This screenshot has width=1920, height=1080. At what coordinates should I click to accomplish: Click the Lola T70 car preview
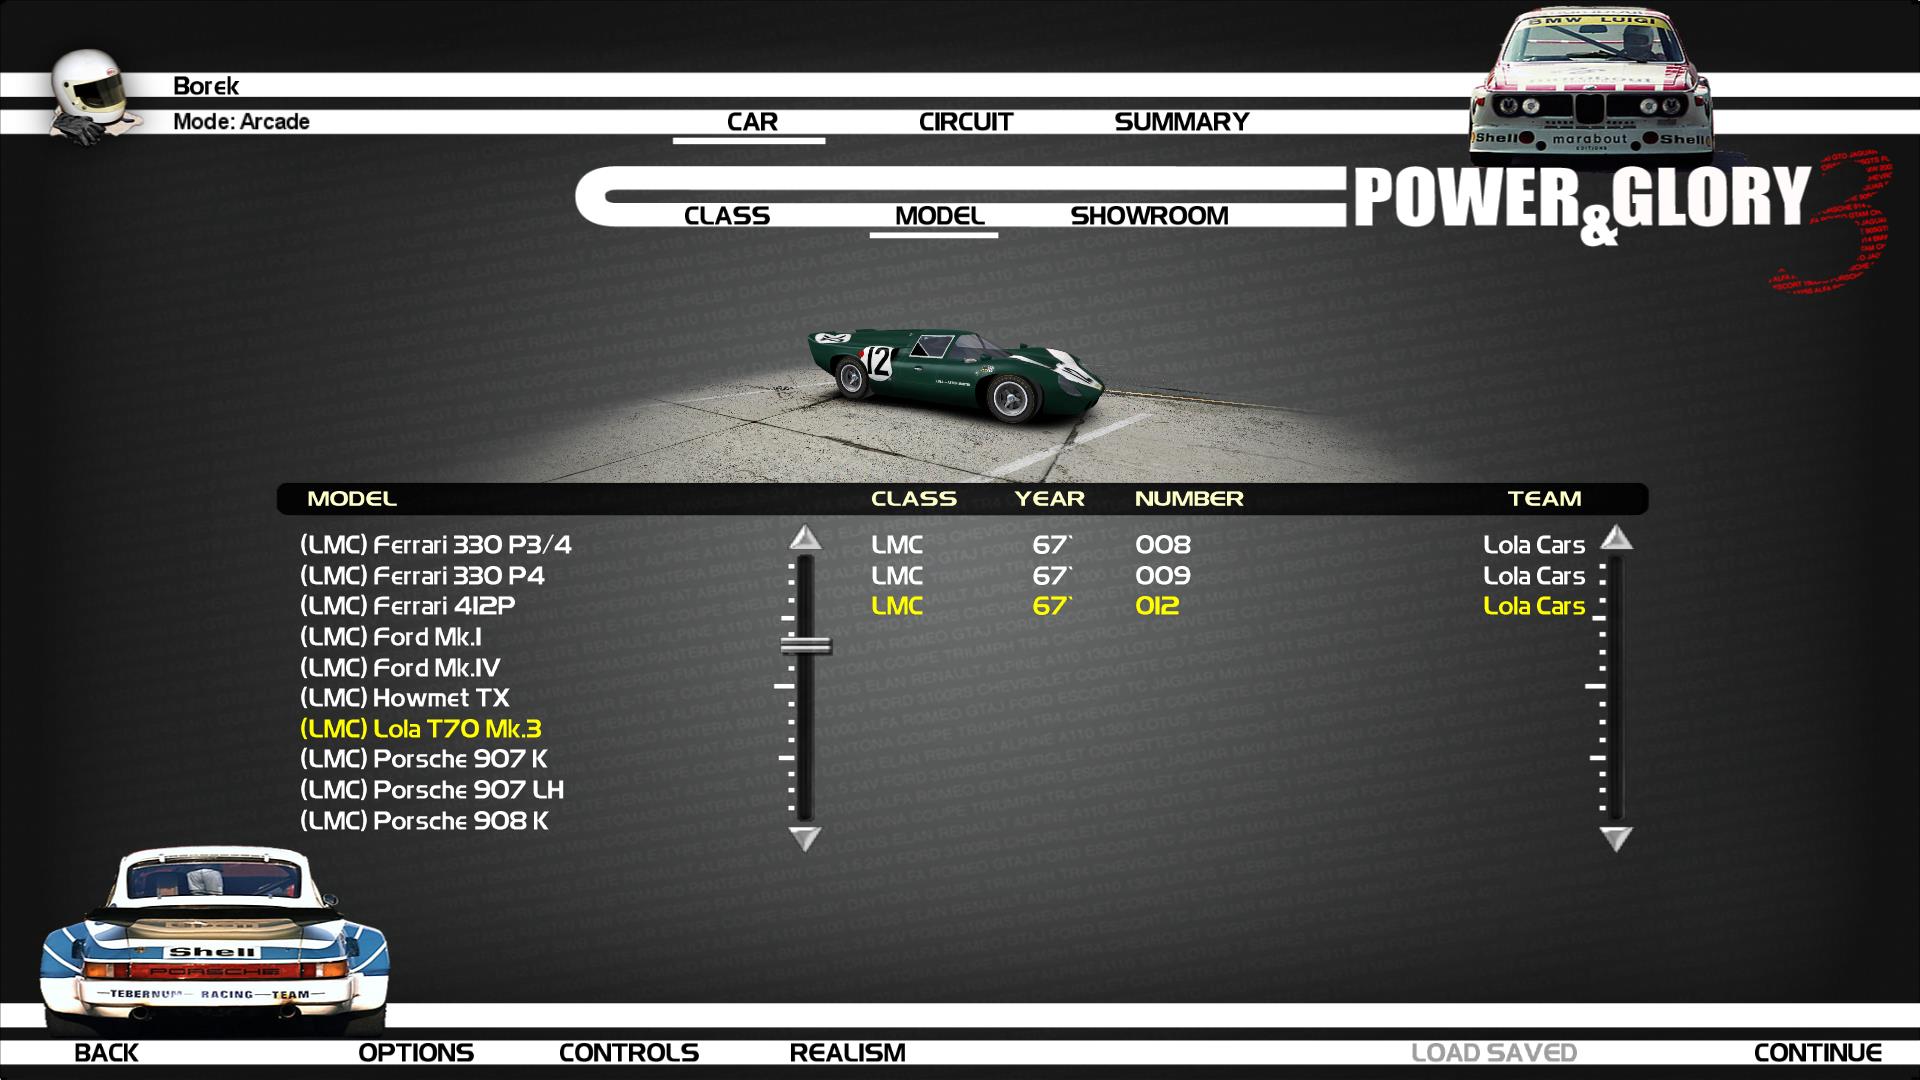click(x=955, y=374)
